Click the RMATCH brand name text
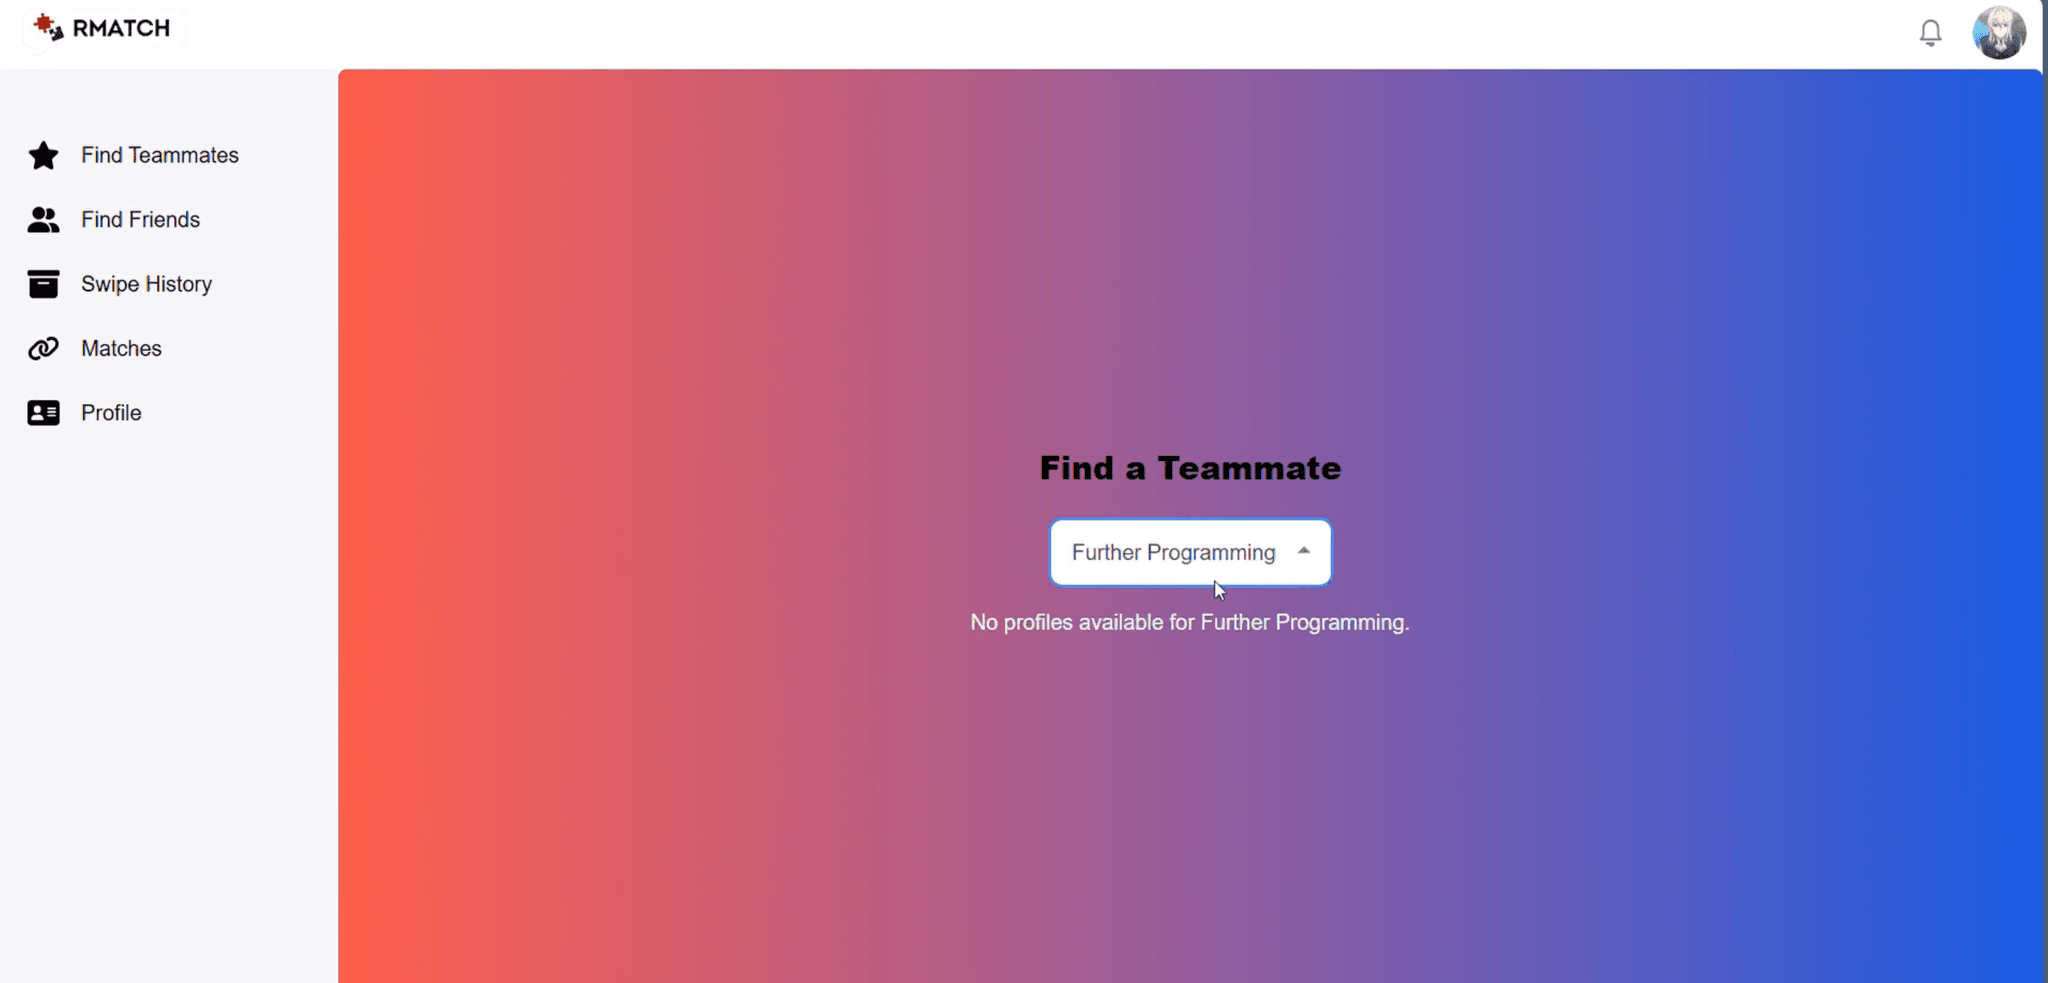The height and width of the screenshot is (983, 2048). [119, 28]
